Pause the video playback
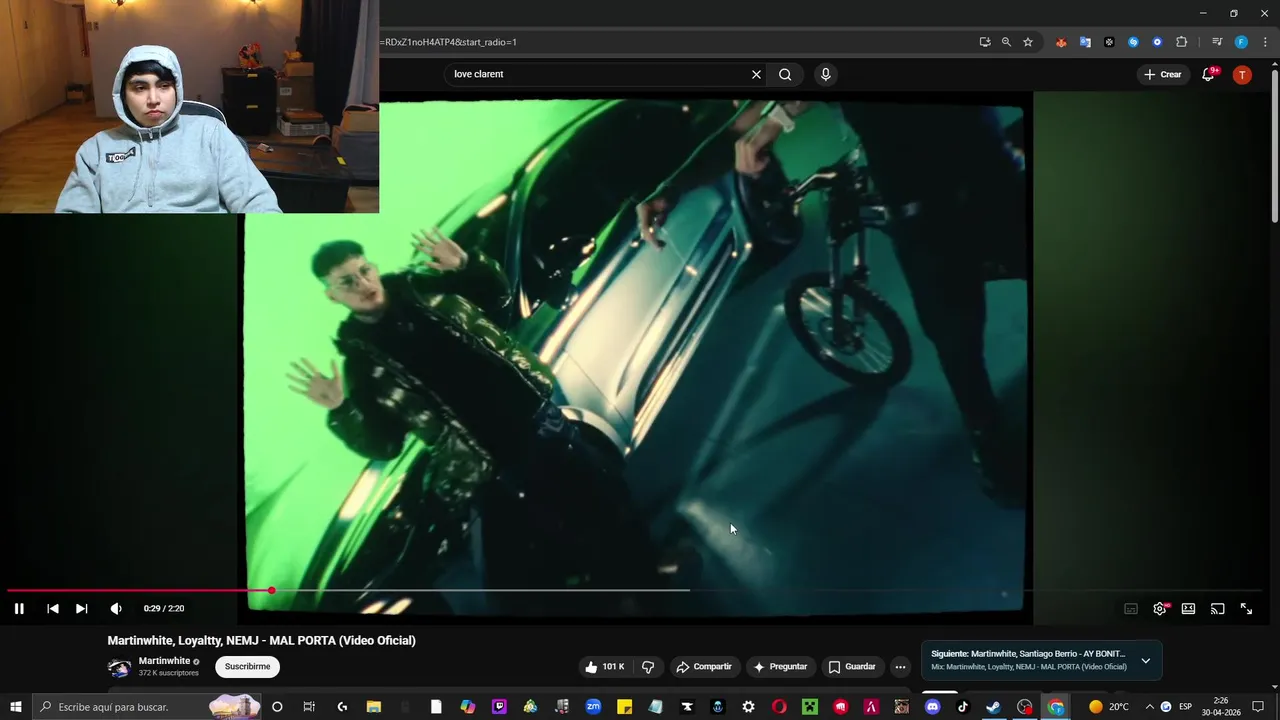1280x720 pixels. point(19,608)
